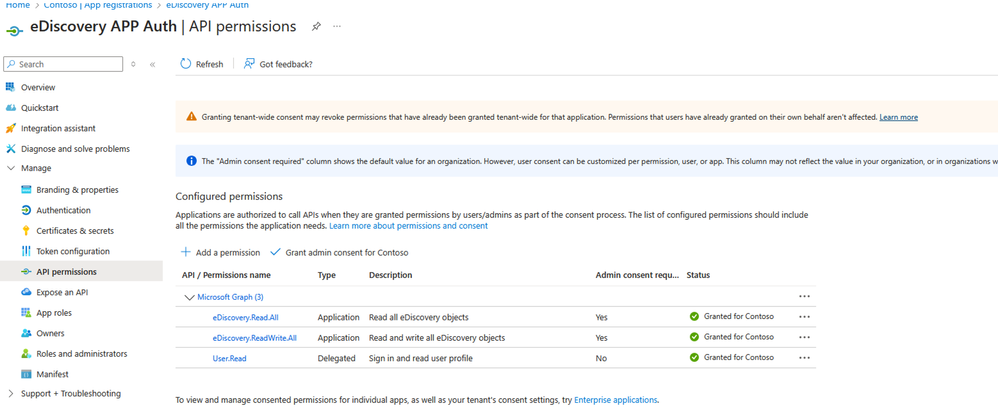Collapse the Microsoft Graph (3) group
The width and height of the screenshot is (998, 418).
189,297
